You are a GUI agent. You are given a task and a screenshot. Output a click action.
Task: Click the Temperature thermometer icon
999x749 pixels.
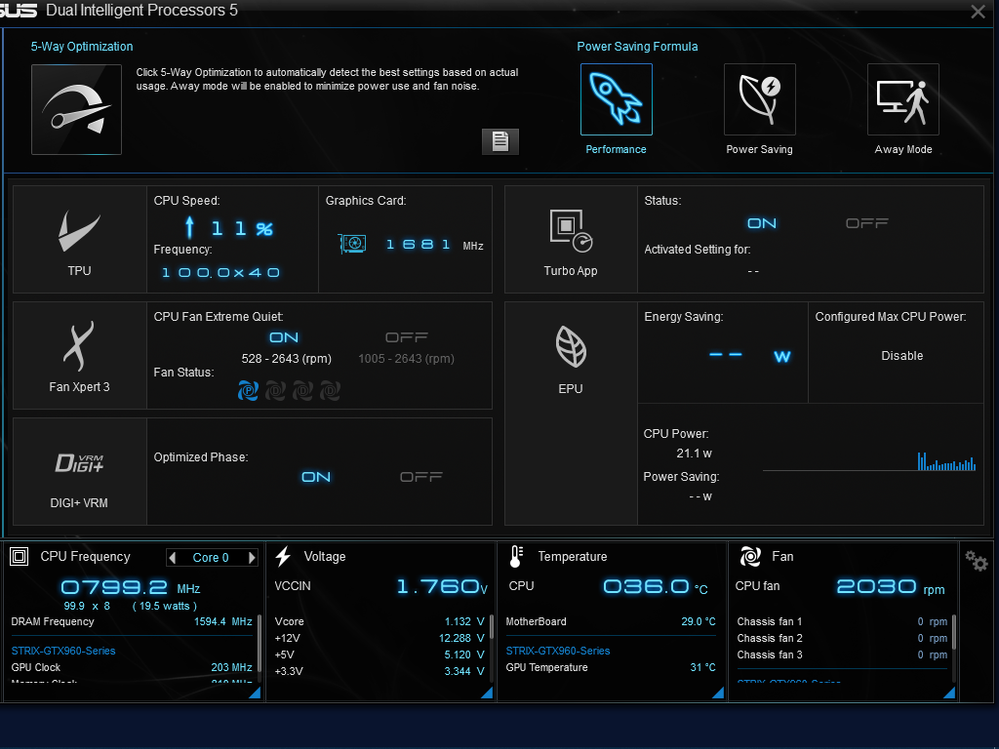coord(516,557)
